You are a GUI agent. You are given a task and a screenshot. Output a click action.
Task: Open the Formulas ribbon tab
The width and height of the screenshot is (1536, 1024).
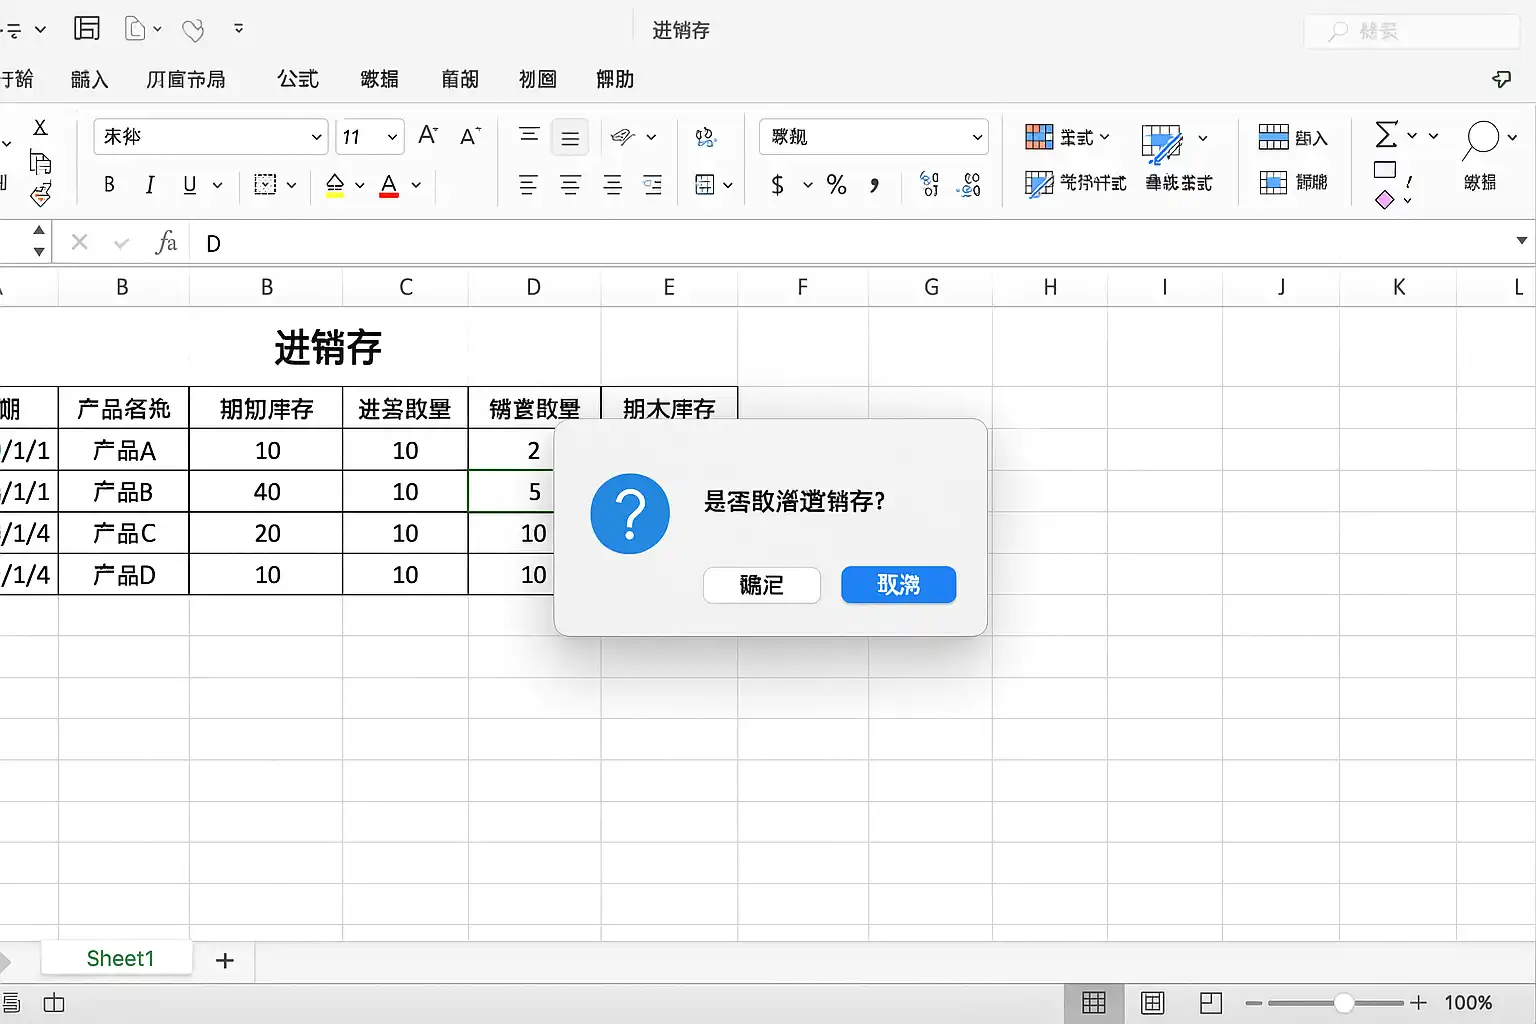click(x=297, y=79)
